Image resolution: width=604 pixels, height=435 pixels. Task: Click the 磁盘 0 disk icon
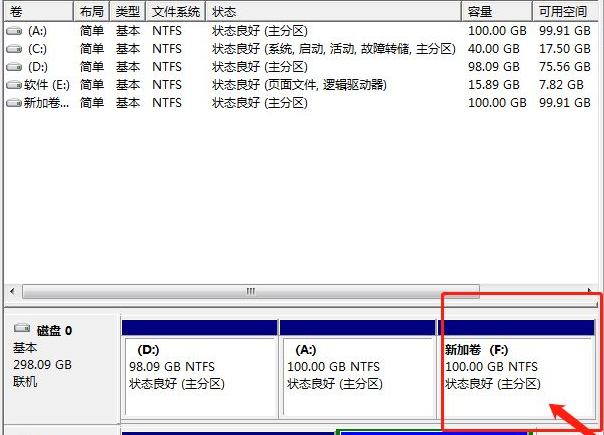point(22,329)
